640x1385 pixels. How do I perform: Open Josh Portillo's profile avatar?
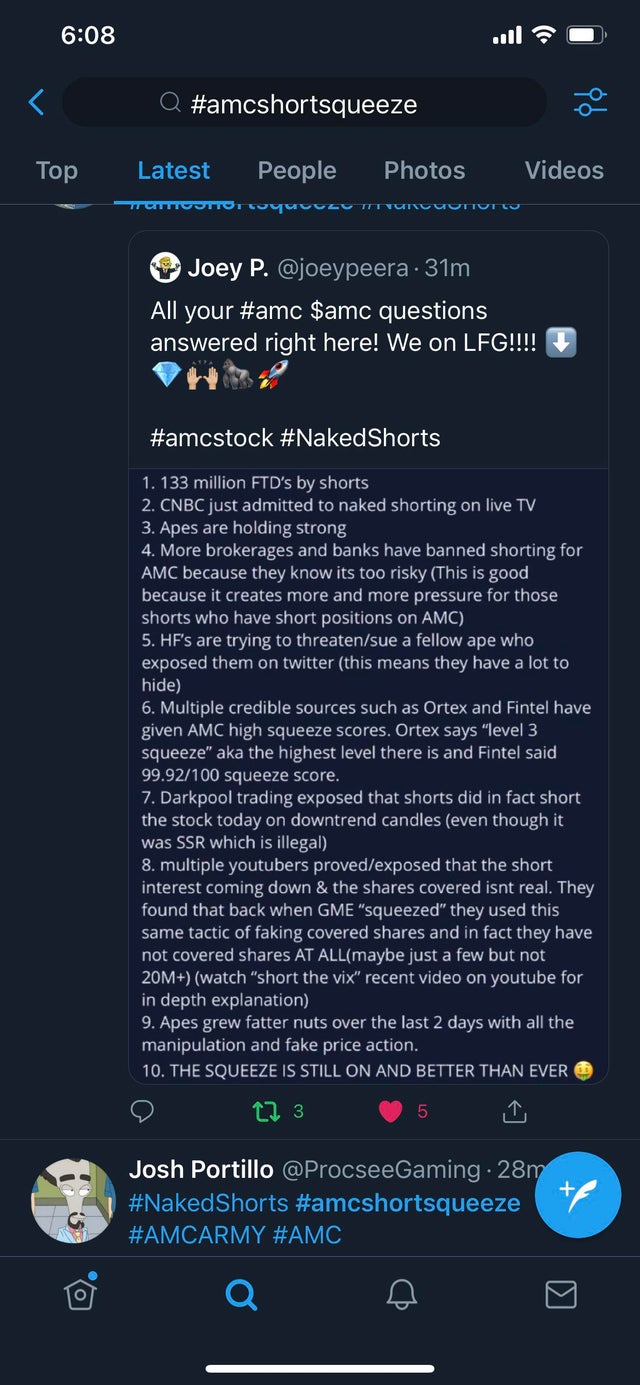pyautogui.click(x=73, y=1200)
